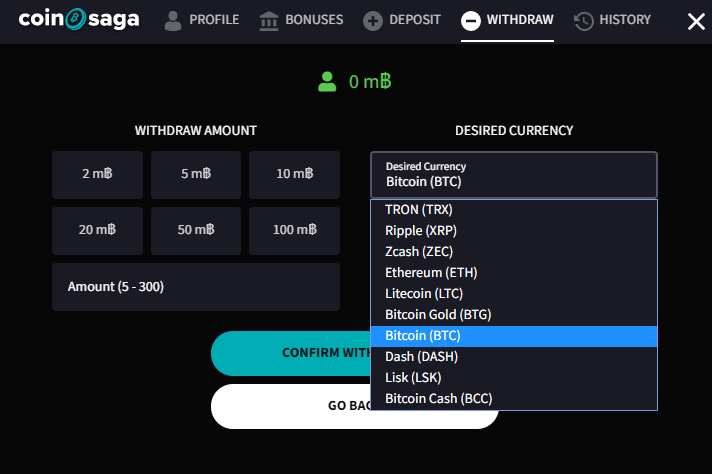Select the 2 mB amount button

click(x=97, y=175)
